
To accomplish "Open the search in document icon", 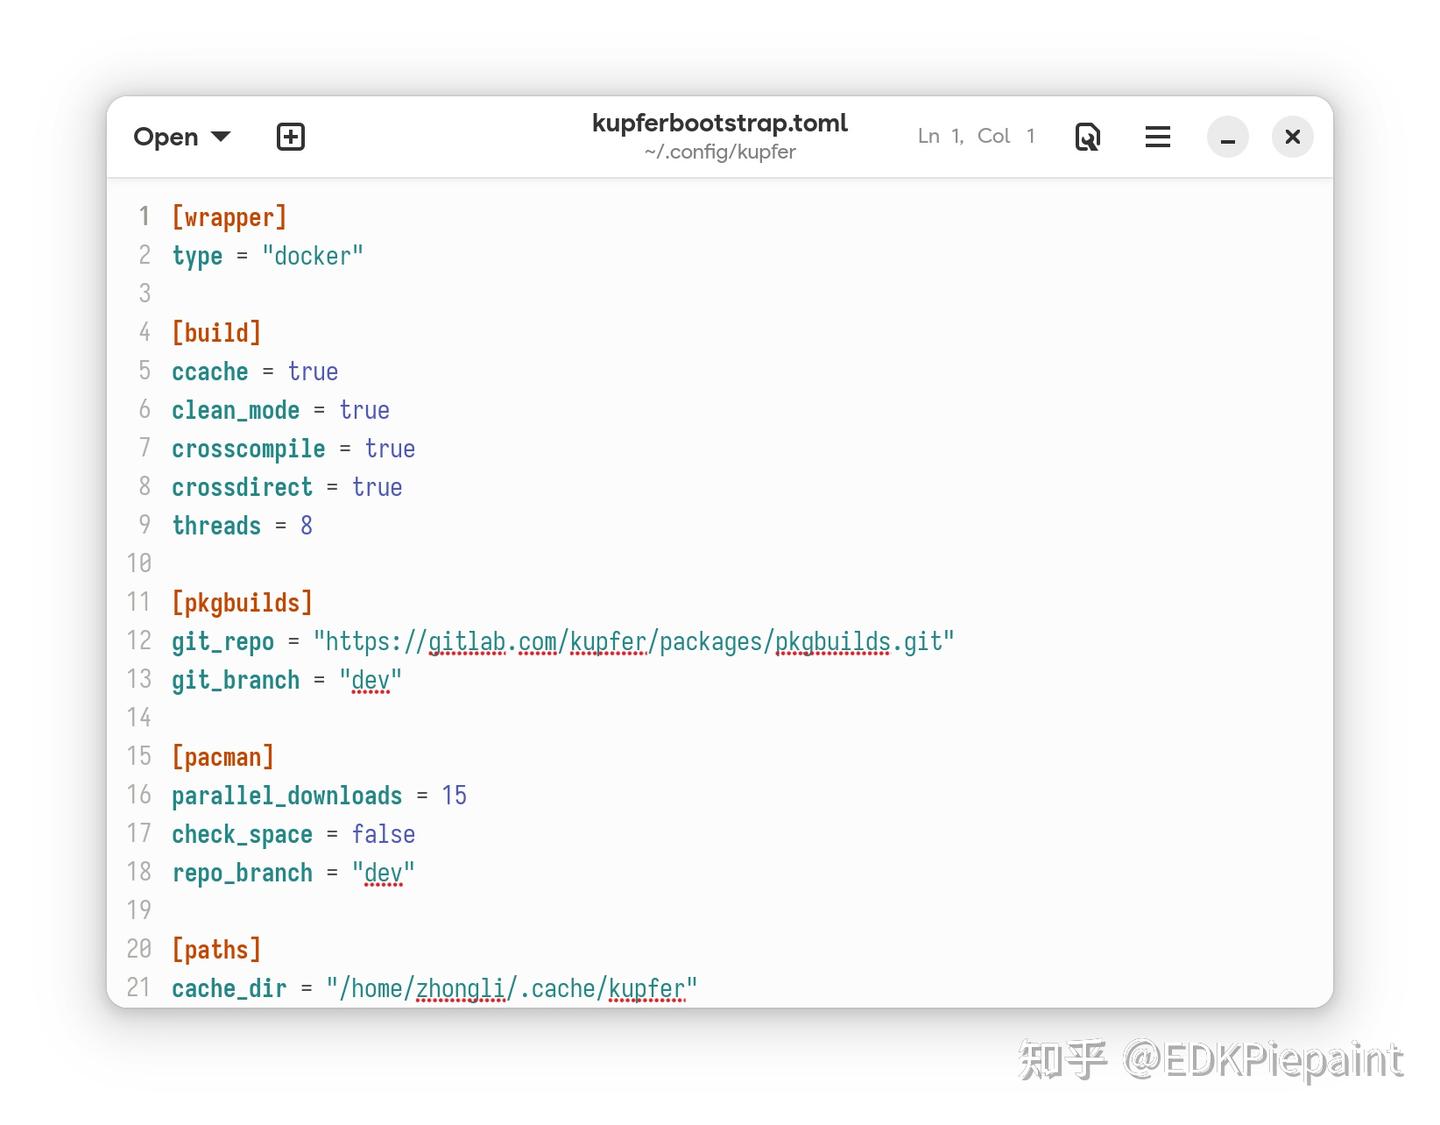I will tap(1088, 137).
